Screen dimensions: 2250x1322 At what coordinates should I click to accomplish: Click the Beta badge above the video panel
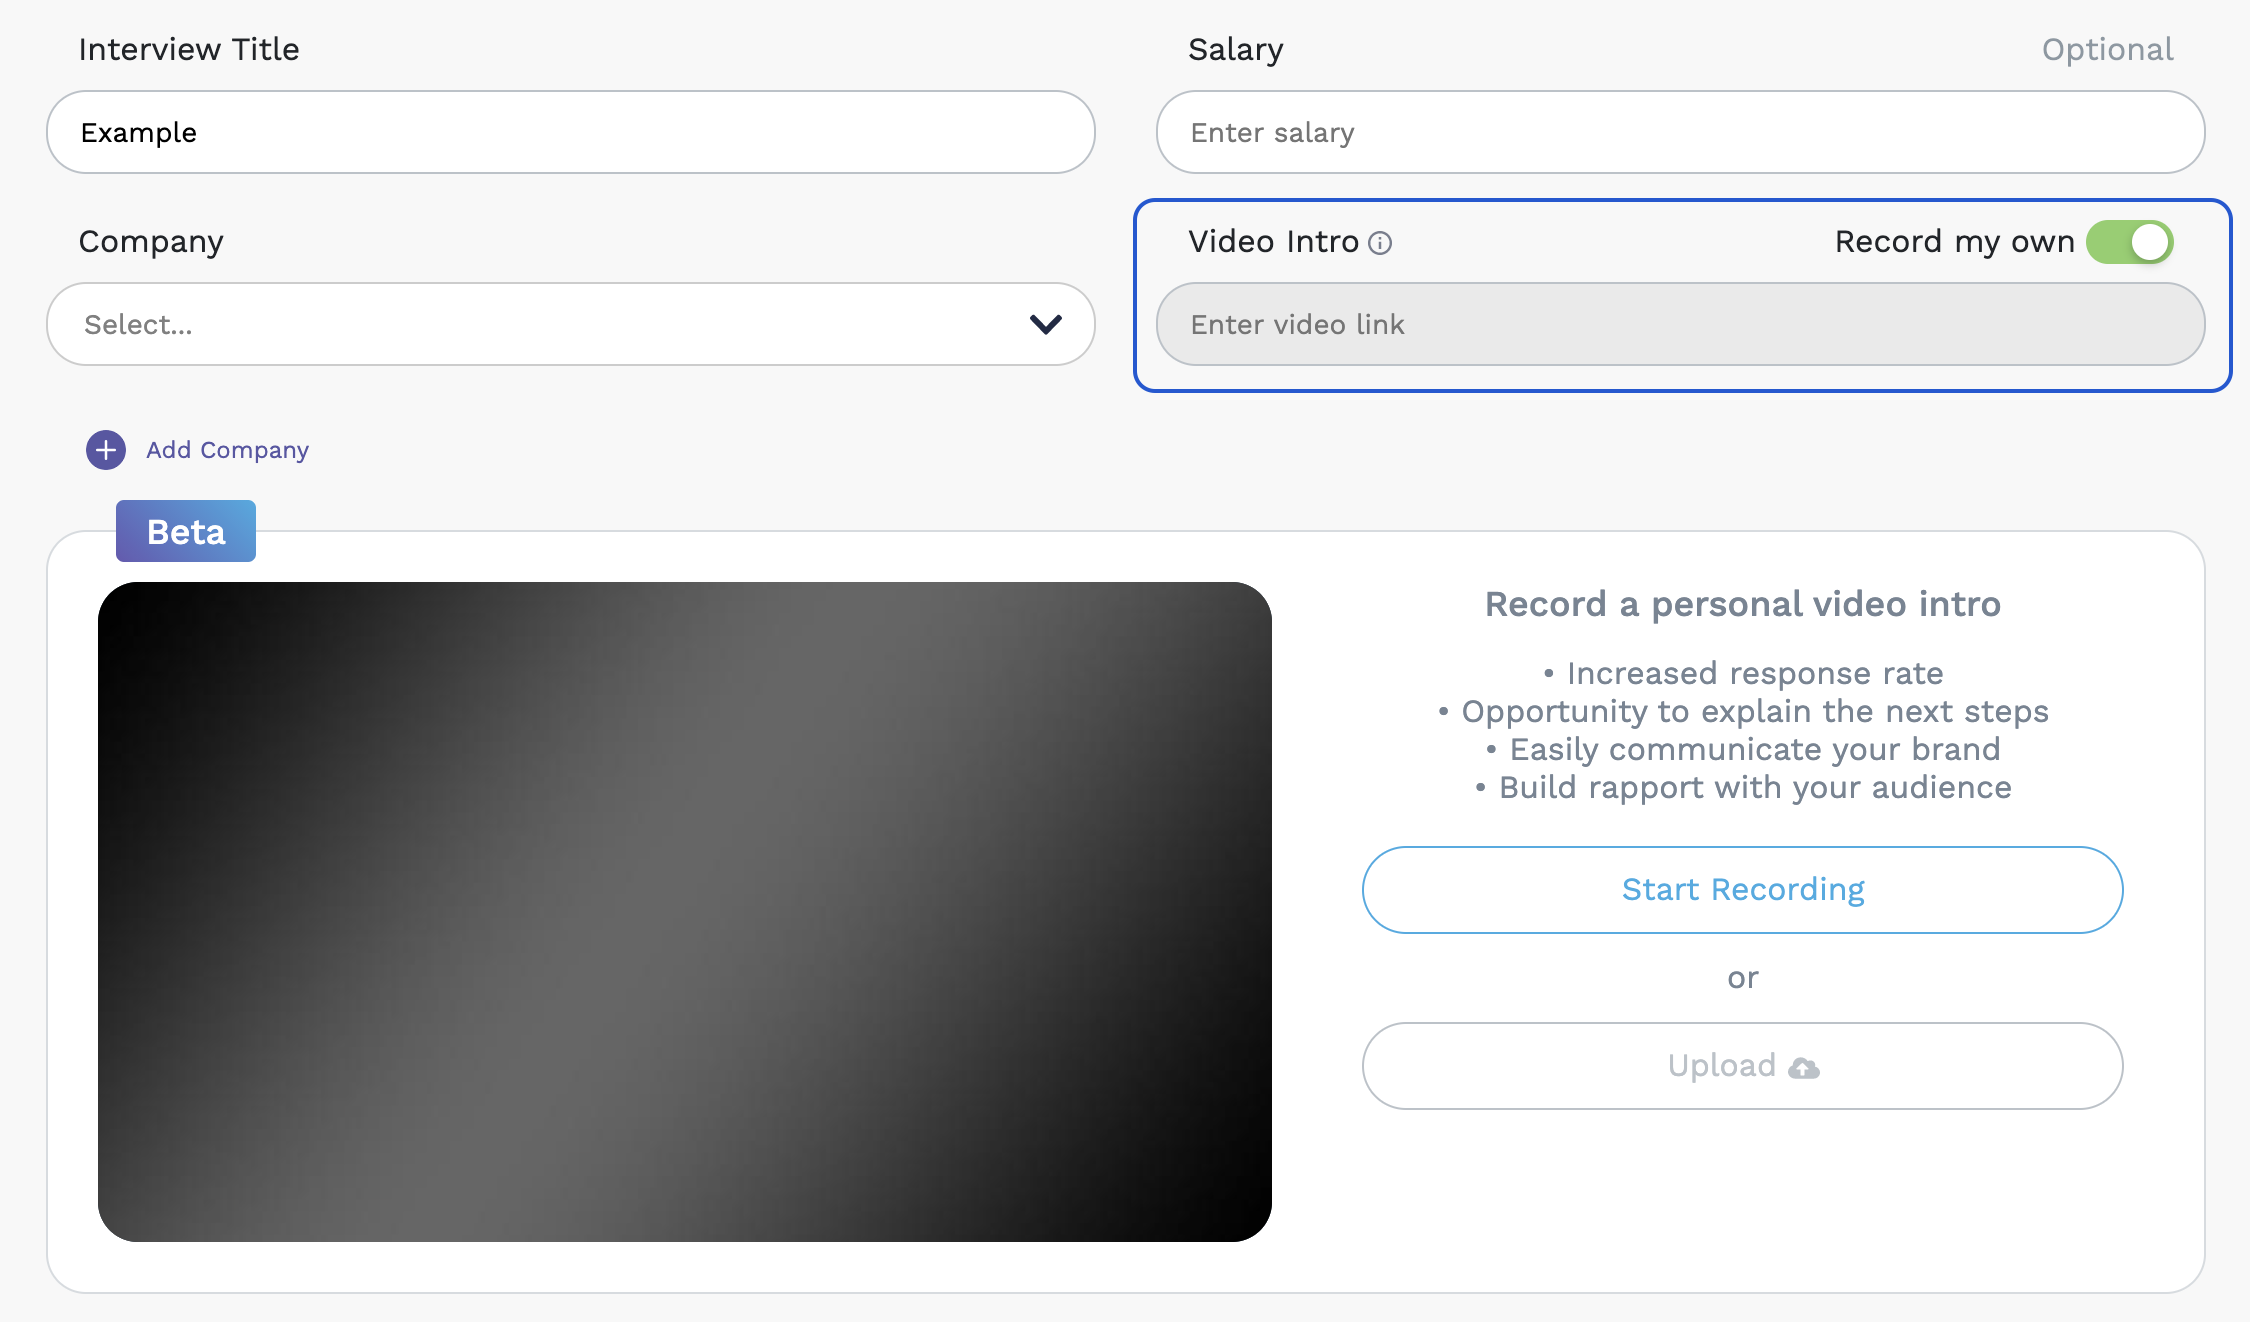[185, 531]
